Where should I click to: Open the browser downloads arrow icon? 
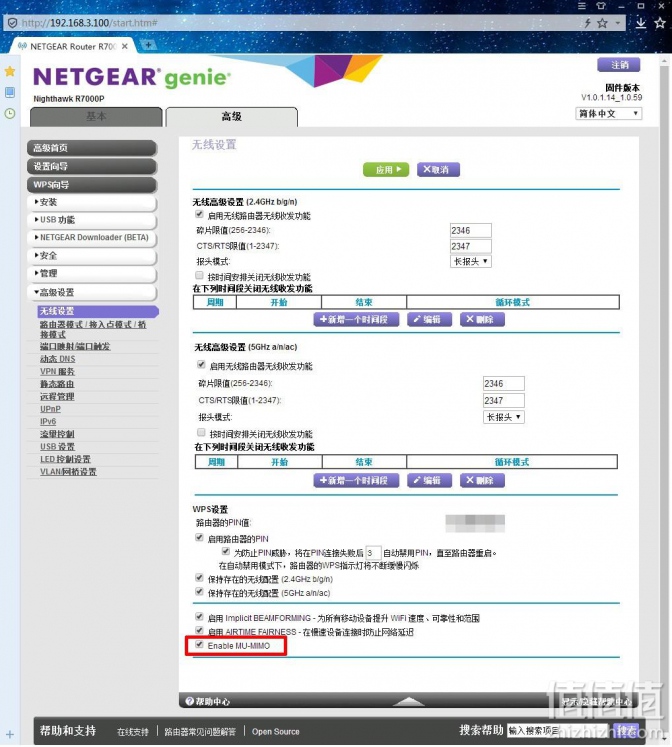tap(641, 23)
